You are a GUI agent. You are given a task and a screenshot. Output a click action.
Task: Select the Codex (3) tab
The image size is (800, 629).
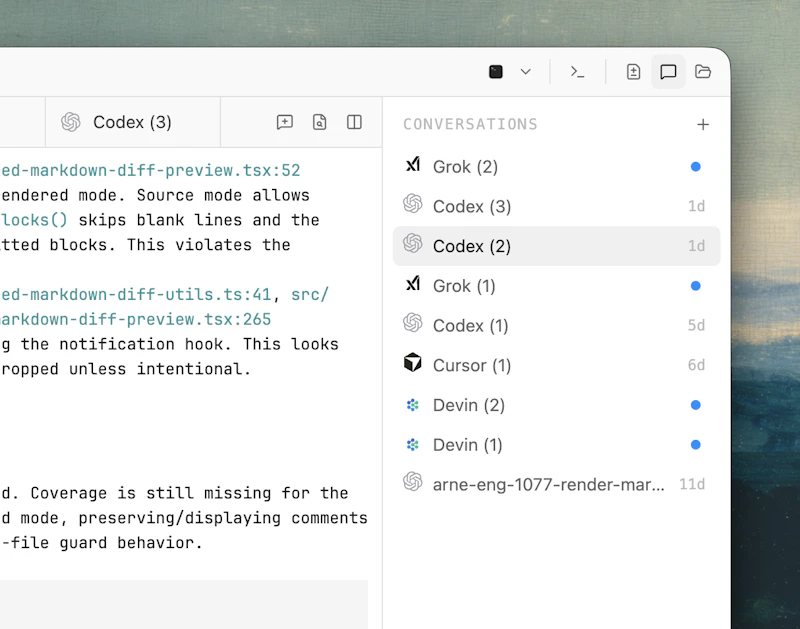point(133,122)
